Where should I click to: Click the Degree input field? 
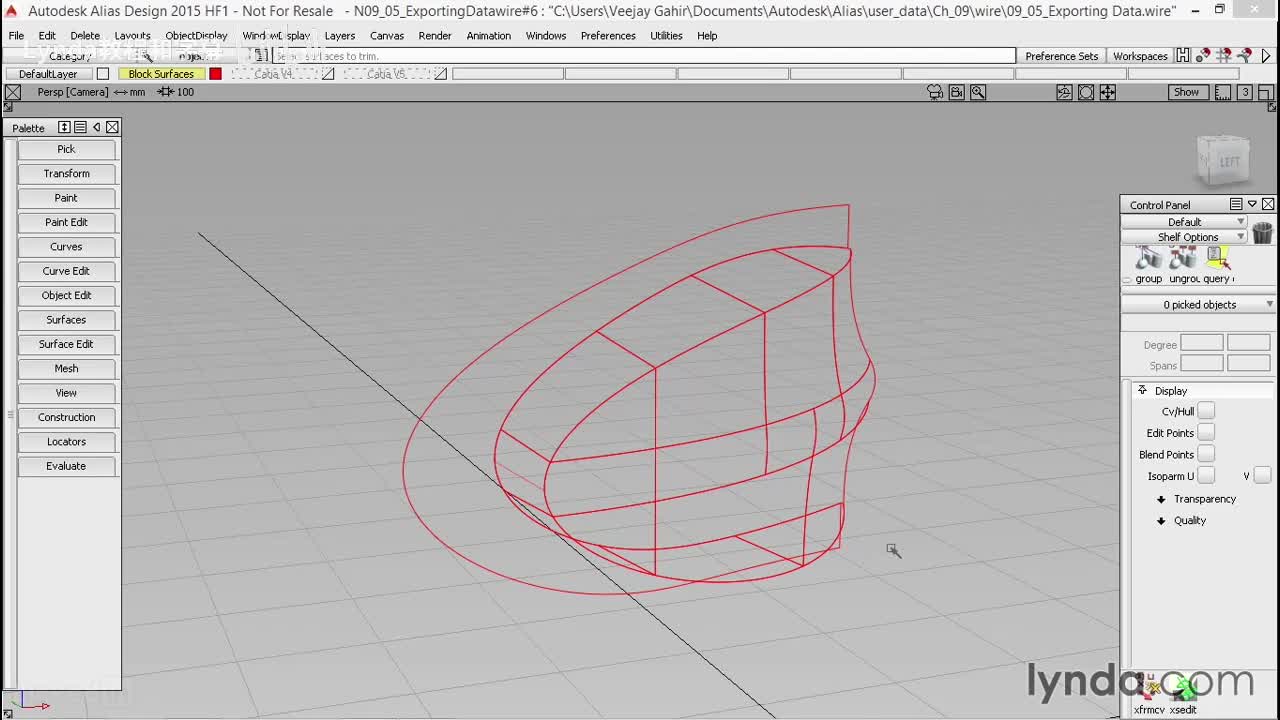point(1202,344)
